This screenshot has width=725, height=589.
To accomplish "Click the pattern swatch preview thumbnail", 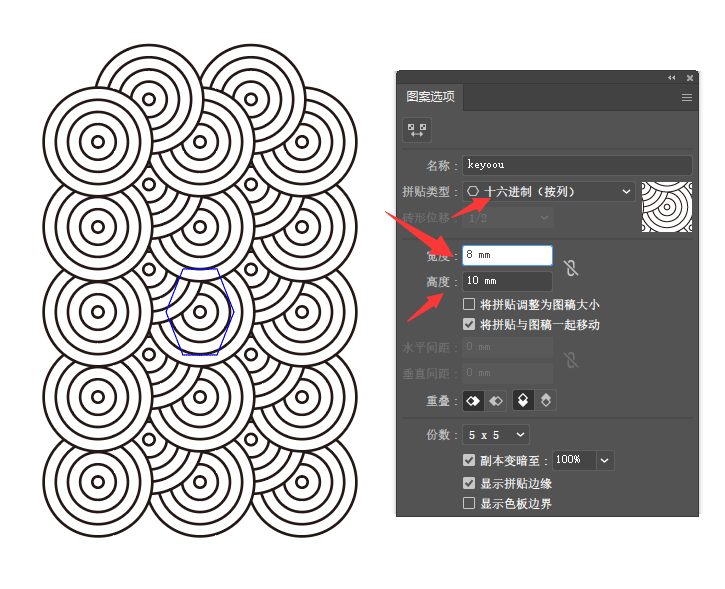I will click(x=667, y=207).
